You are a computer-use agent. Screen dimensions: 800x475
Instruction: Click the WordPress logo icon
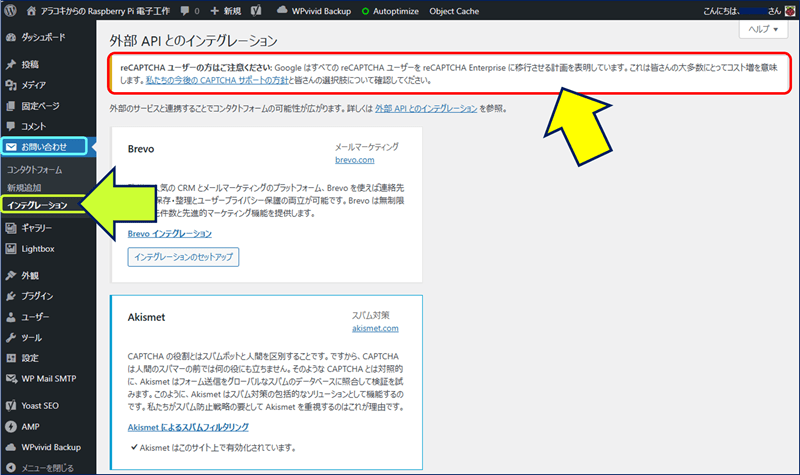point(10,11)
